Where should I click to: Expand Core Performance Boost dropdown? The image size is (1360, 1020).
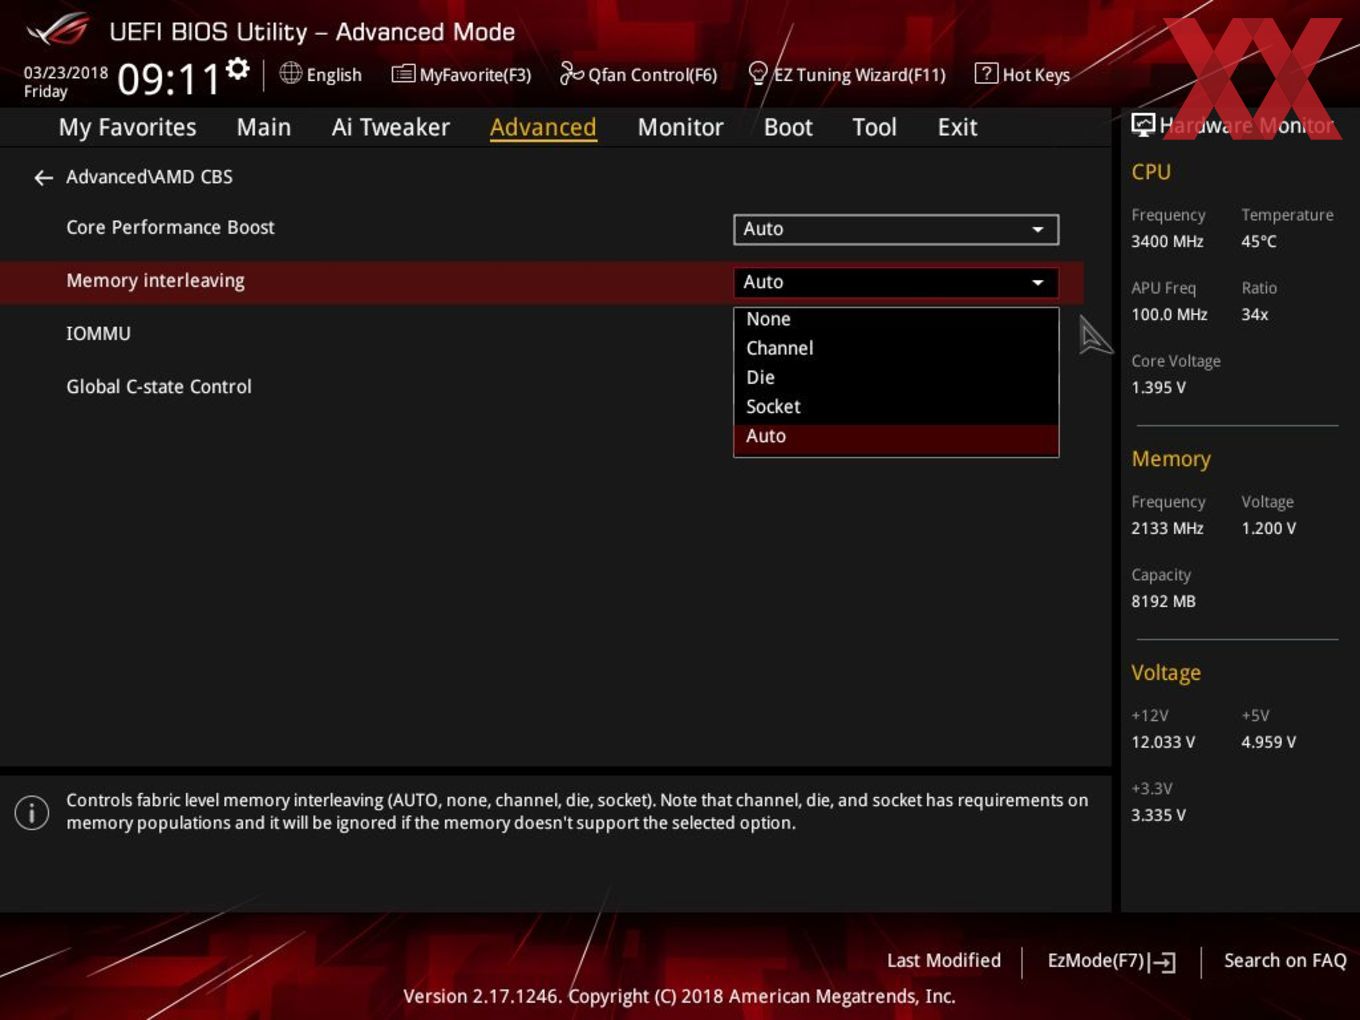896,229
